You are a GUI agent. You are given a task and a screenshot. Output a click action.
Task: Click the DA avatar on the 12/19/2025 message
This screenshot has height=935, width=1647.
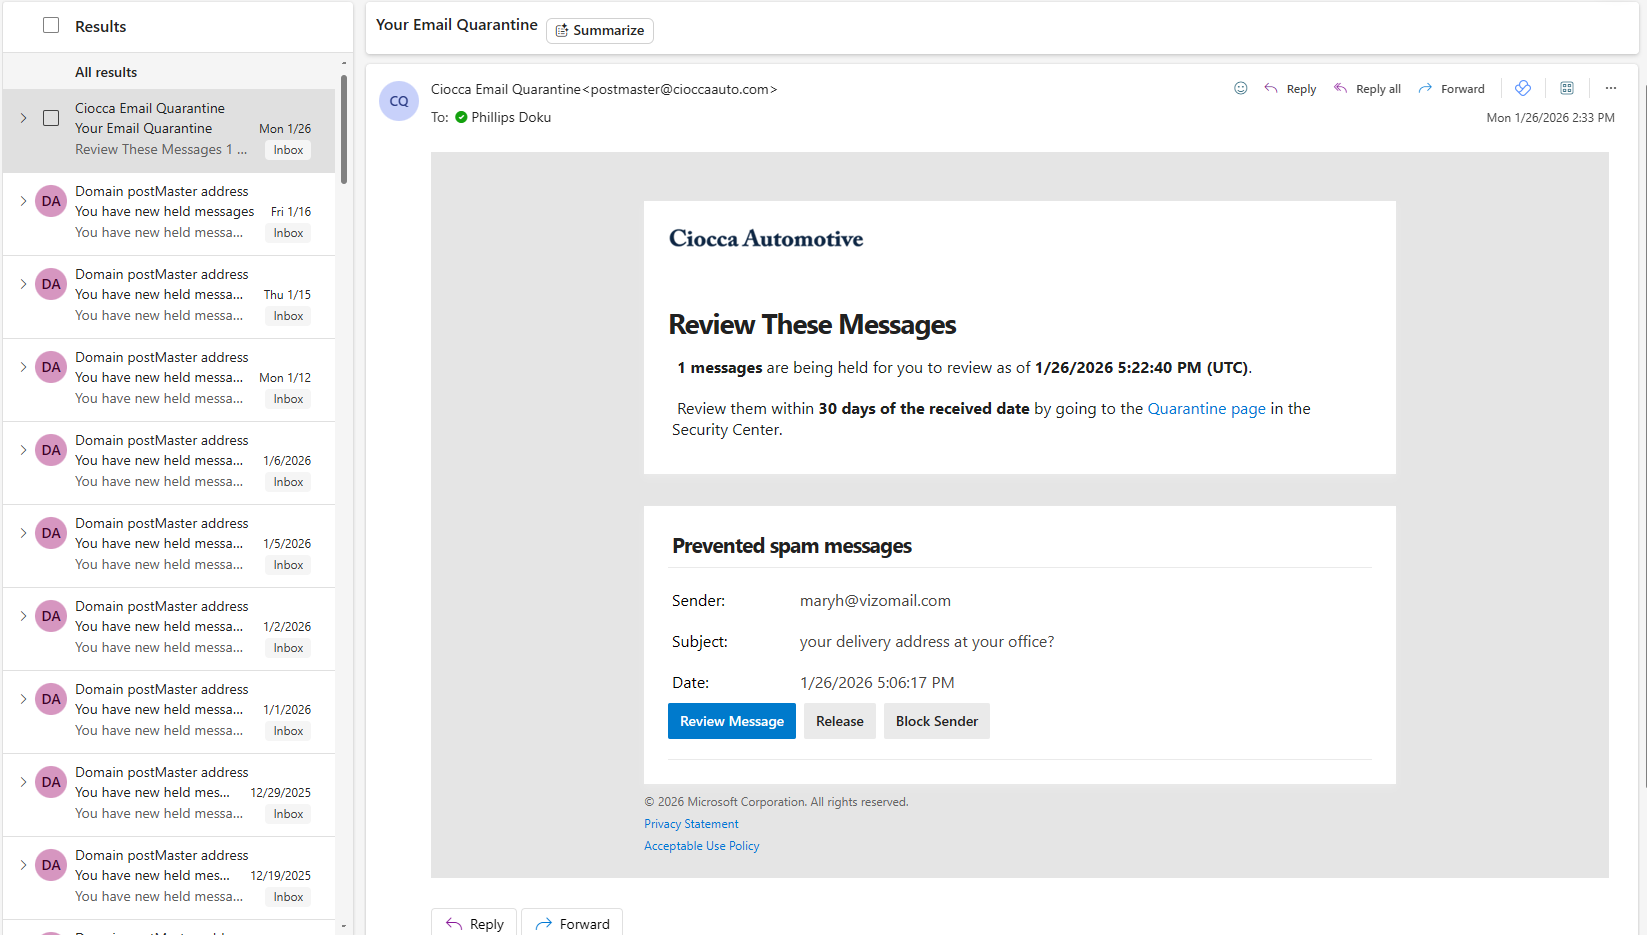point(51,865)
